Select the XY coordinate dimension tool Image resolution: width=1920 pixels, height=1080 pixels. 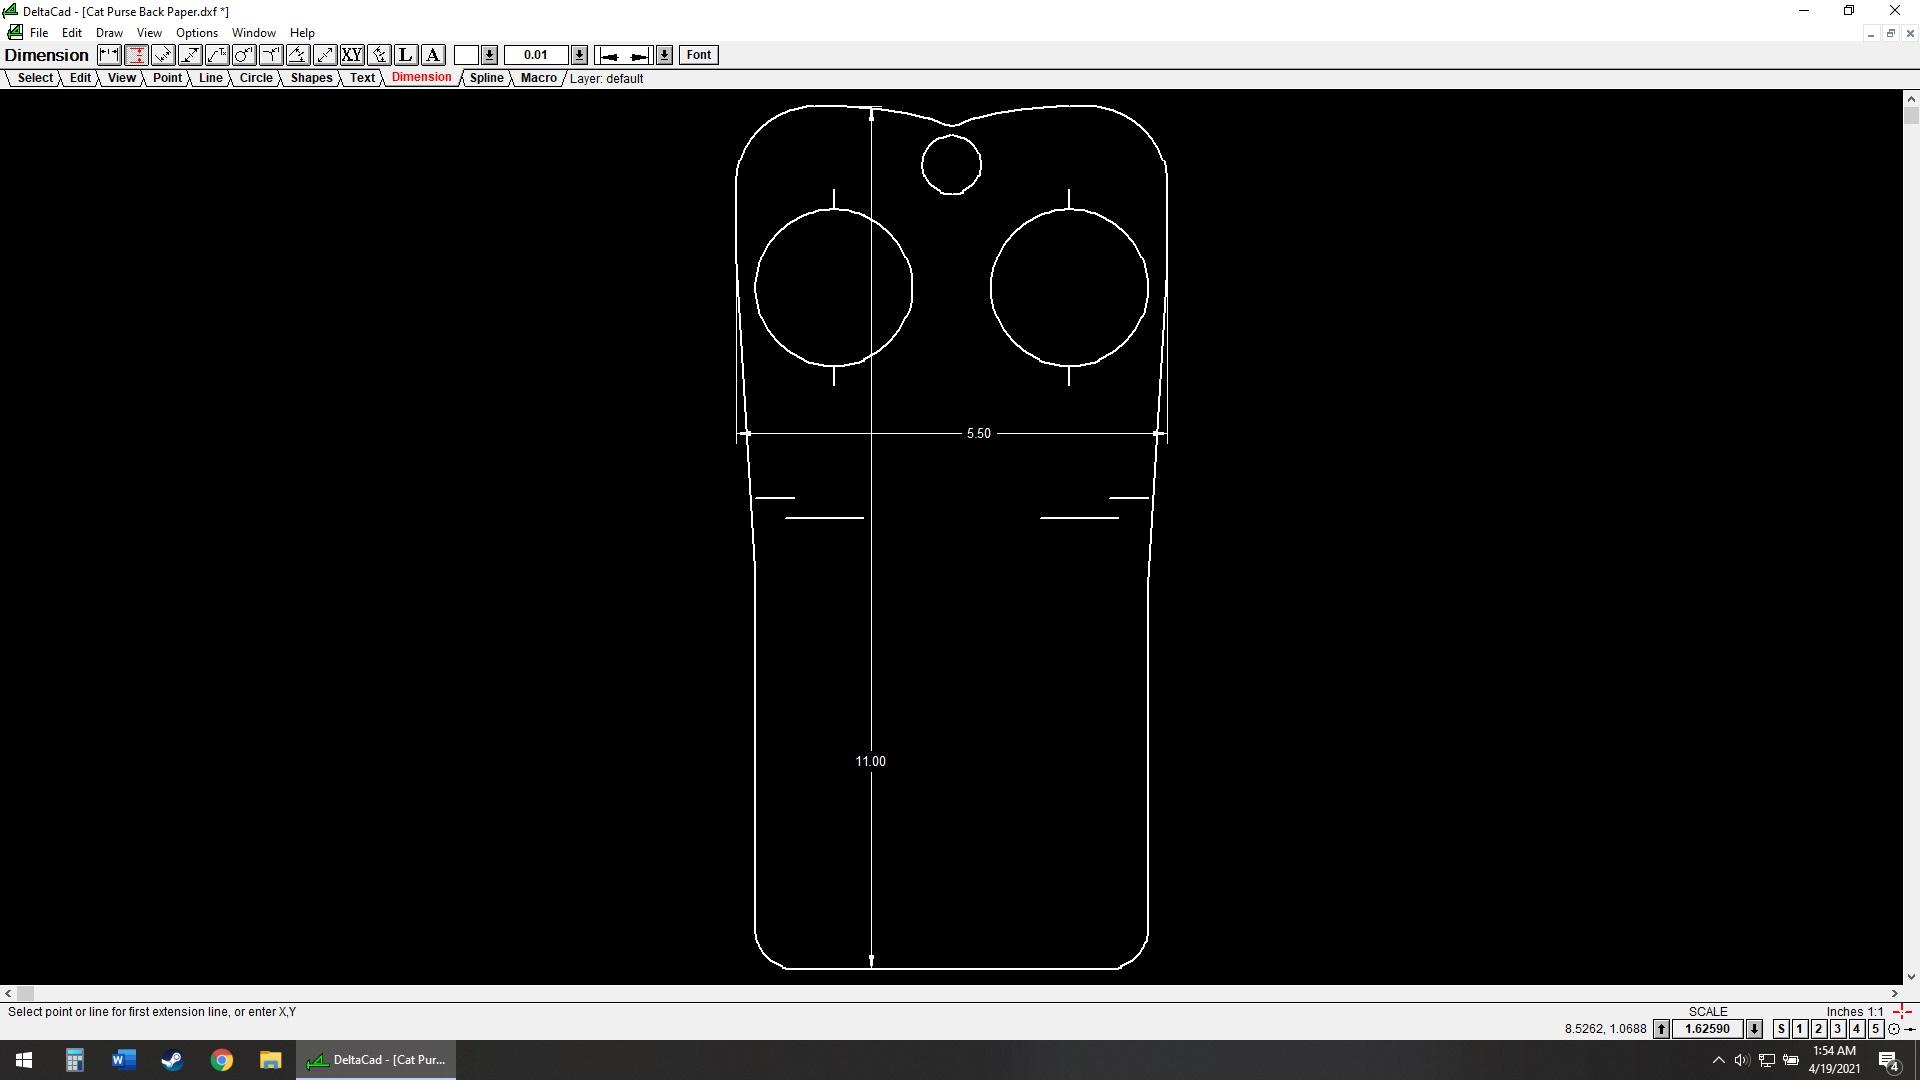[352, 55]
